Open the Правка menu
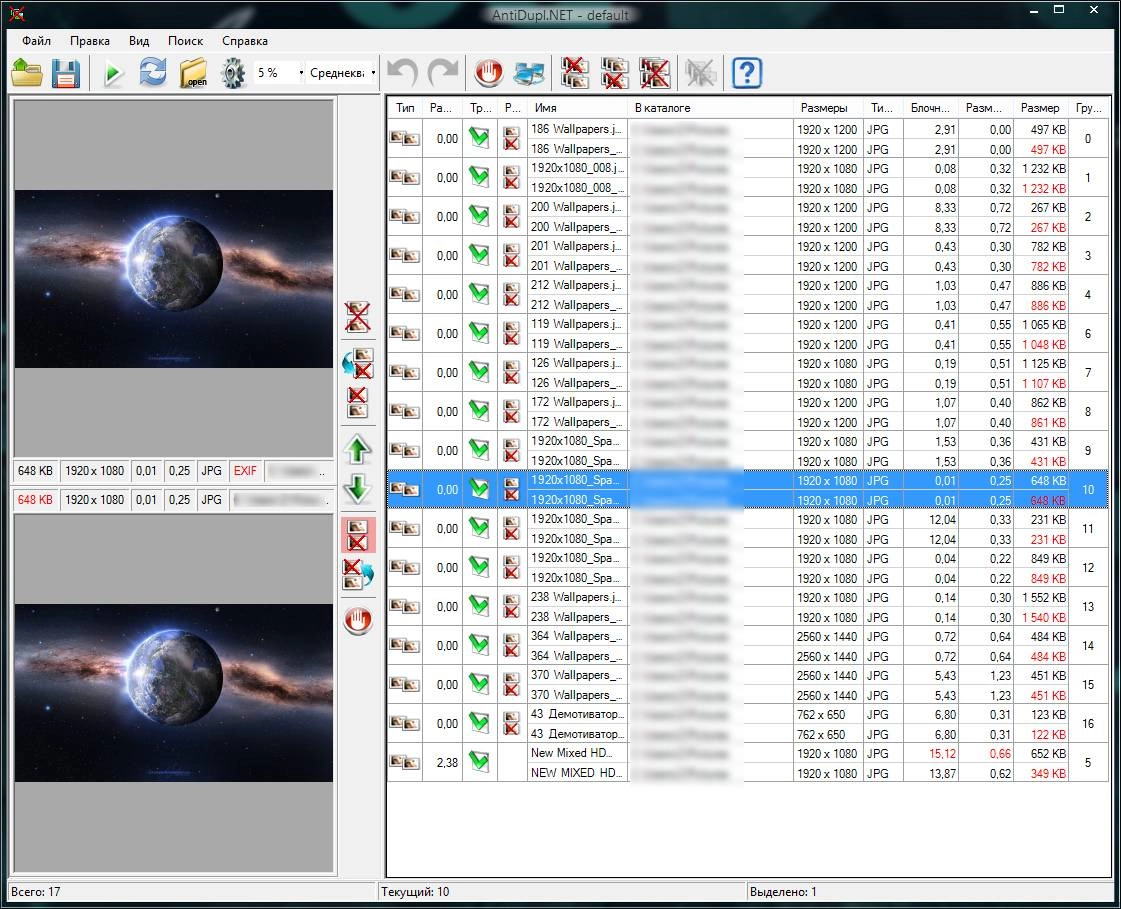The width and height of the screenshot is (1121, 909). click(x=90, y=41)
